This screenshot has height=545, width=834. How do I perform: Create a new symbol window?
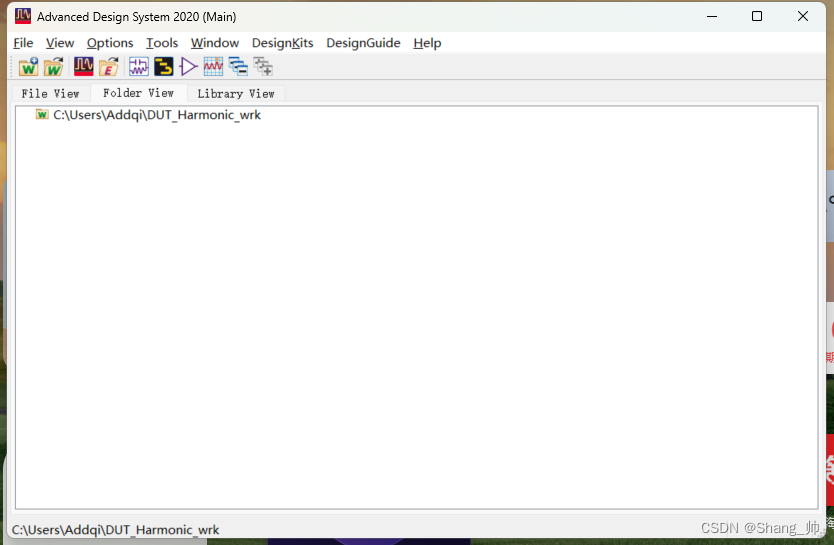tap(188, 67)
